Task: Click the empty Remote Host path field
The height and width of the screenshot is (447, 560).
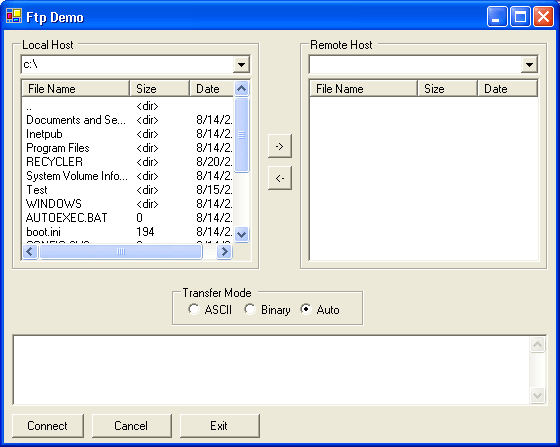Action: tap(415, 65)
